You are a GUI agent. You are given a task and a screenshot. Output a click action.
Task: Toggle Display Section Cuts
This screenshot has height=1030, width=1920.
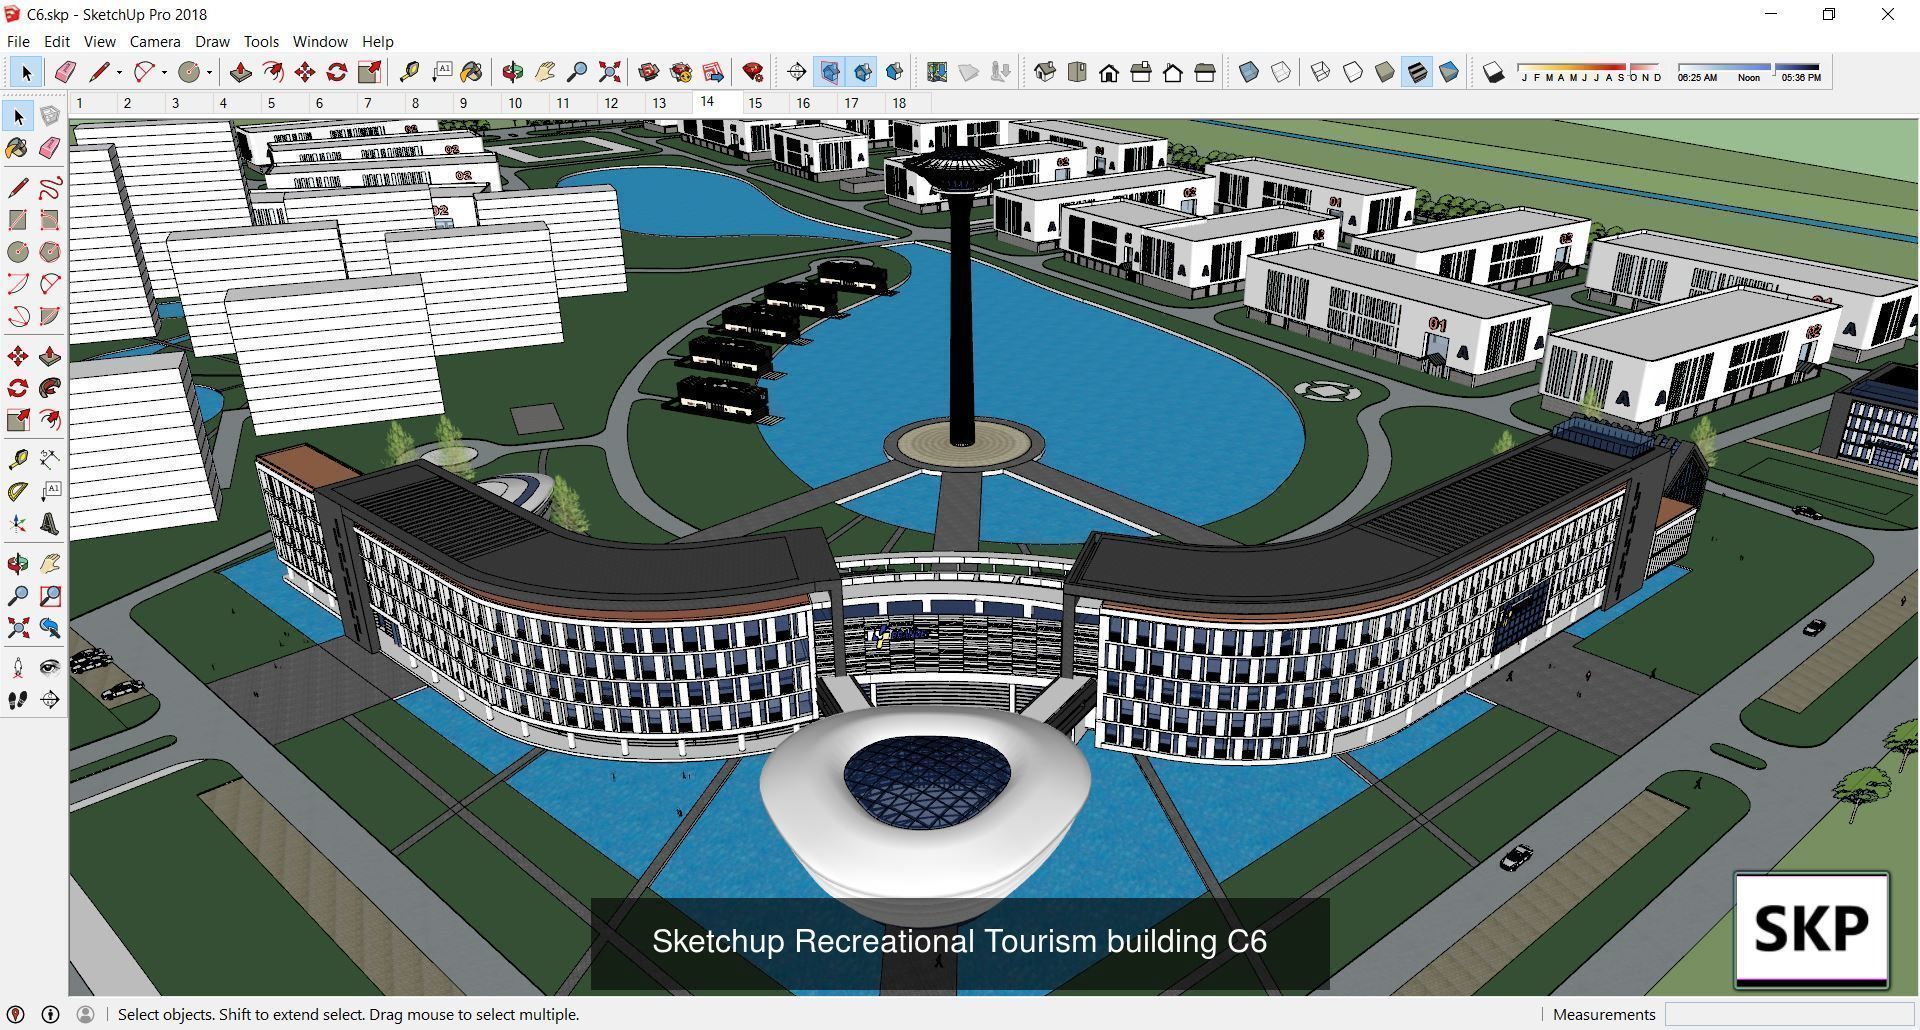click(x=862, y=72)
